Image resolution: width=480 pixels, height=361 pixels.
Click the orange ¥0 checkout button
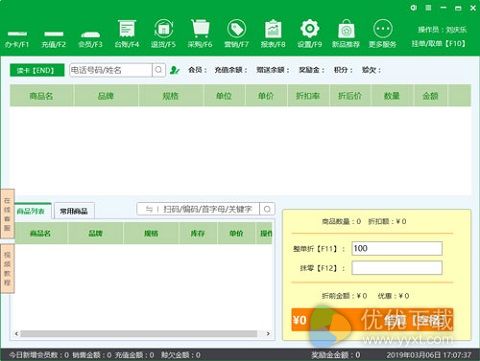[372, 320]
